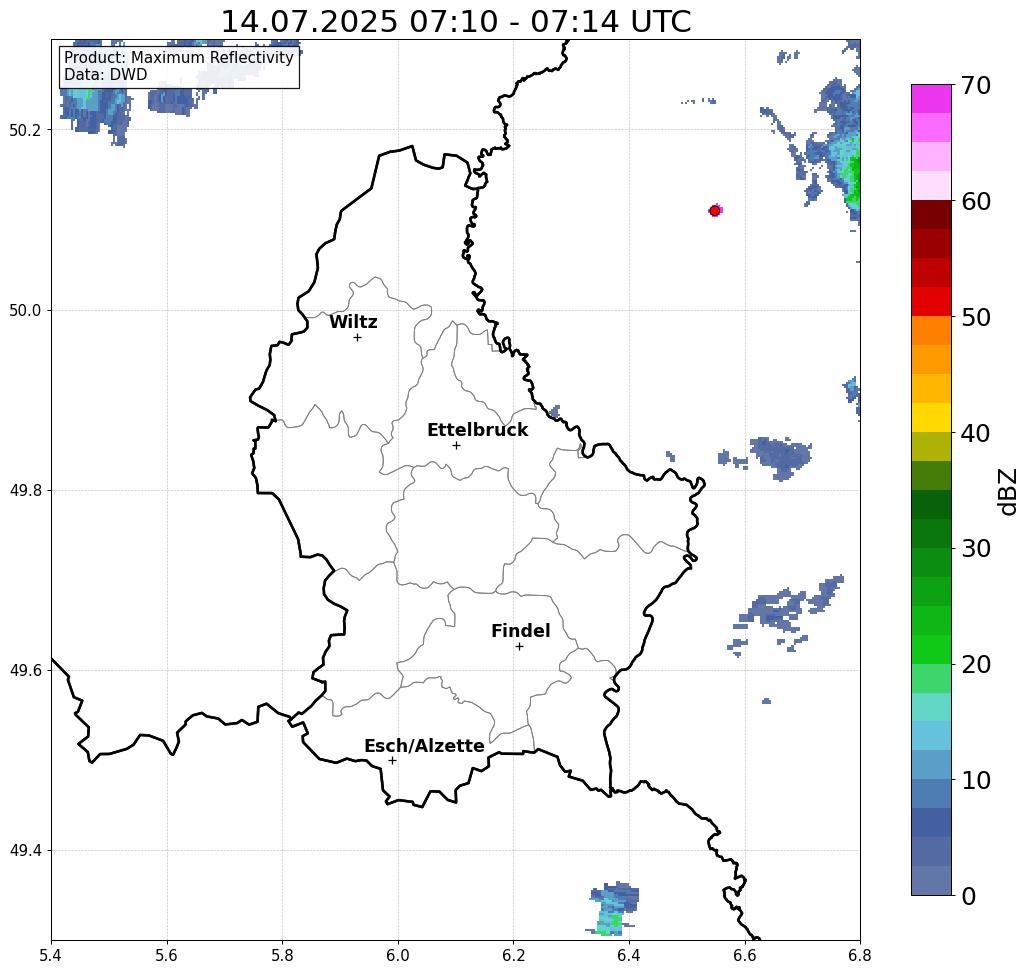Click the 60 tick on colorbar
Image resolution: width=1029 pixels, height=973 pixels.
coord(976,201)
